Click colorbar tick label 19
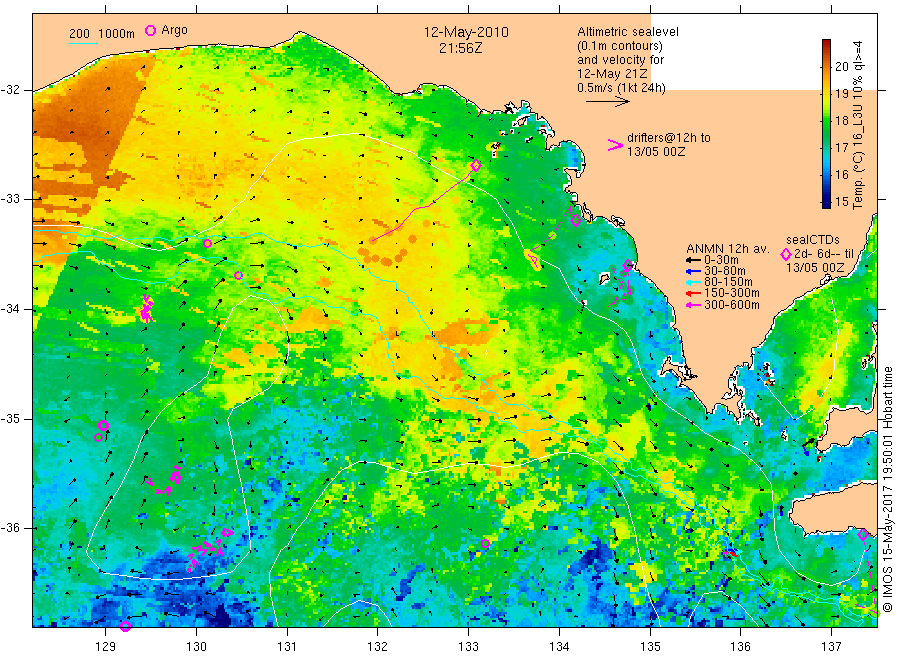Image resolution: width=900 pixels, height=660 pixels. click(841, 94)
